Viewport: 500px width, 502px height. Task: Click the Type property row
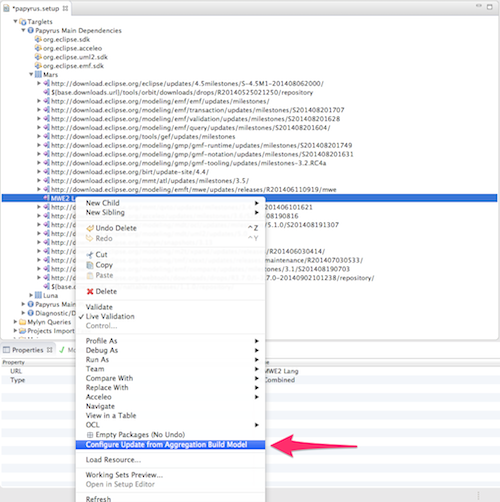coord(250,380)
